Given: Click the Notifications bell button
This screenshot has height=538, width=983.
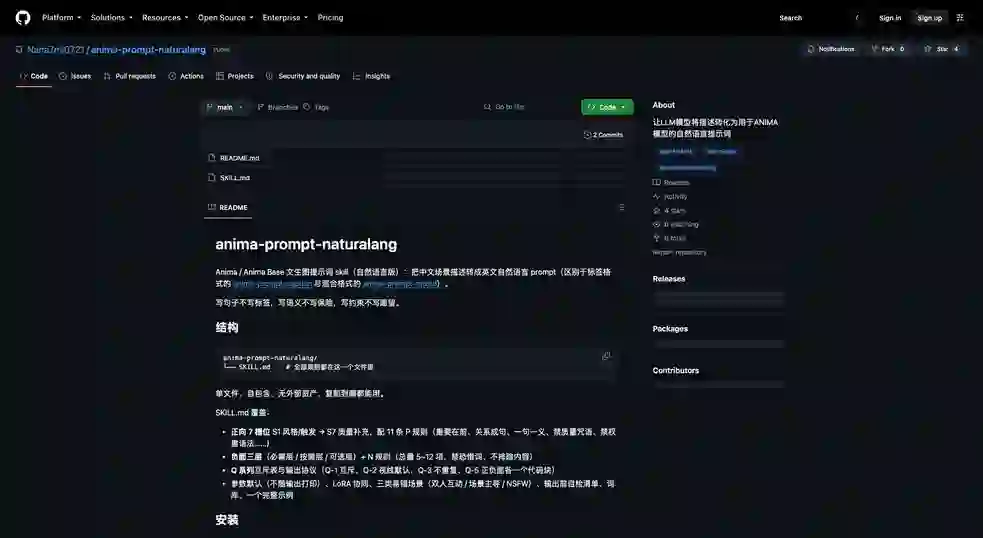Looking at the screenshot, I should click(x=831, y=49).
